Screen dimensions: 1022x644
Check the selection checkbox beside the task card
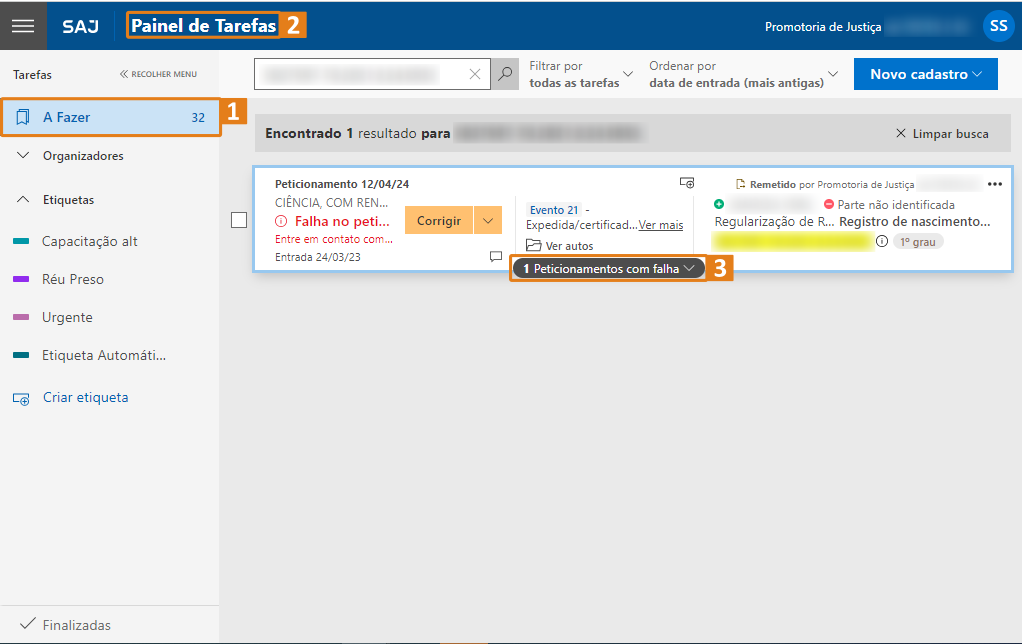tap(239, 220)
